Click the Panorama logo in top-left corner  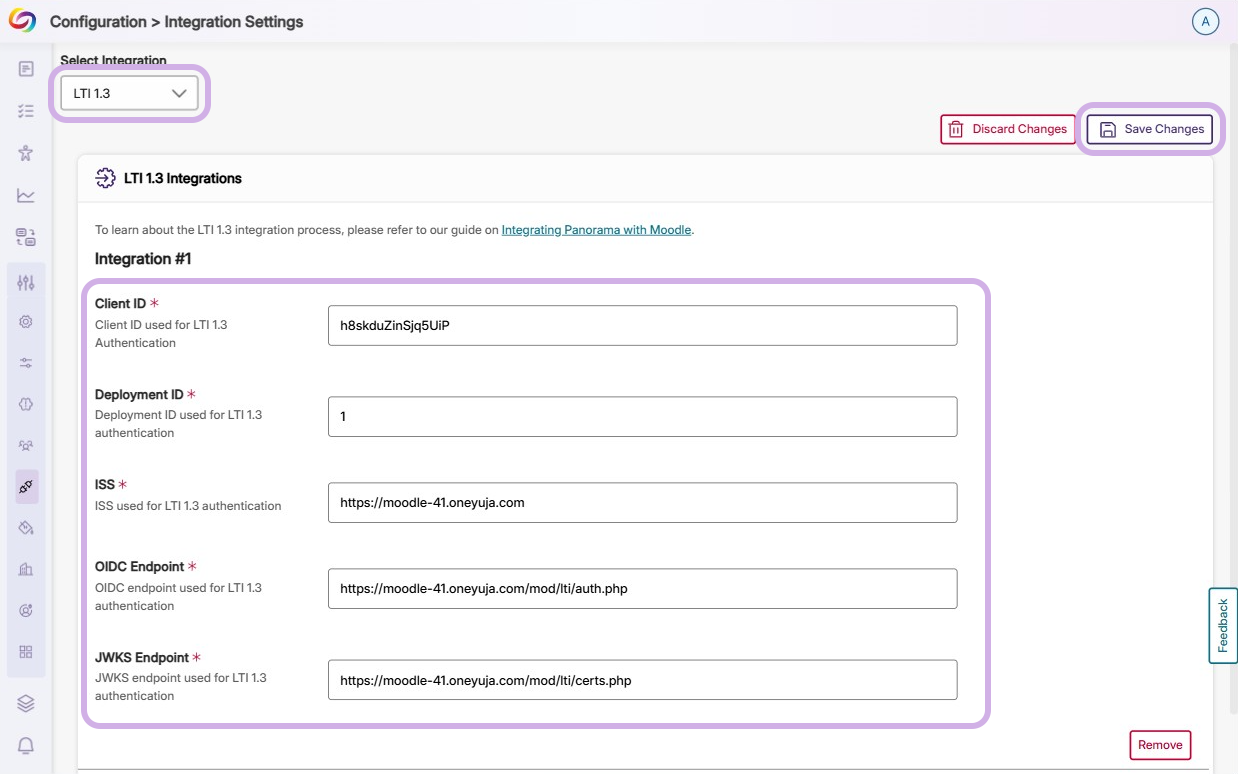click(x=22, y=21)
